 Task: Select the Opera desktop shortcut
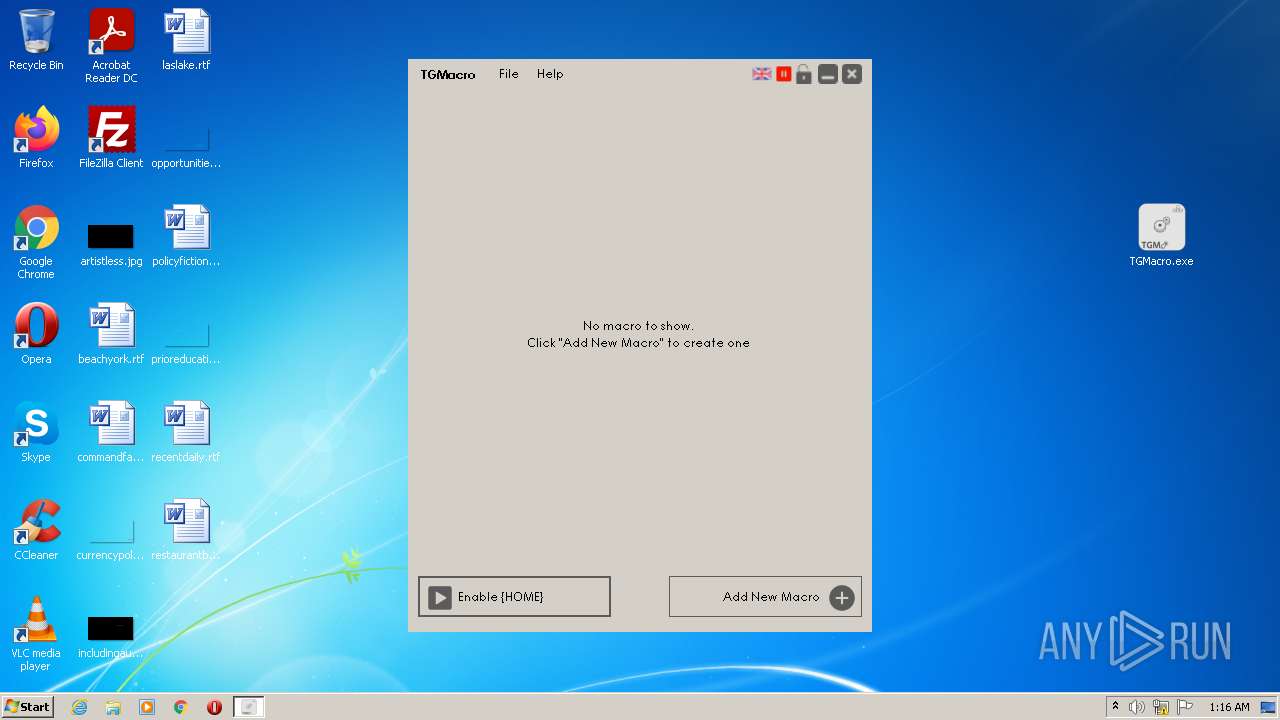(x=36, y=334)
